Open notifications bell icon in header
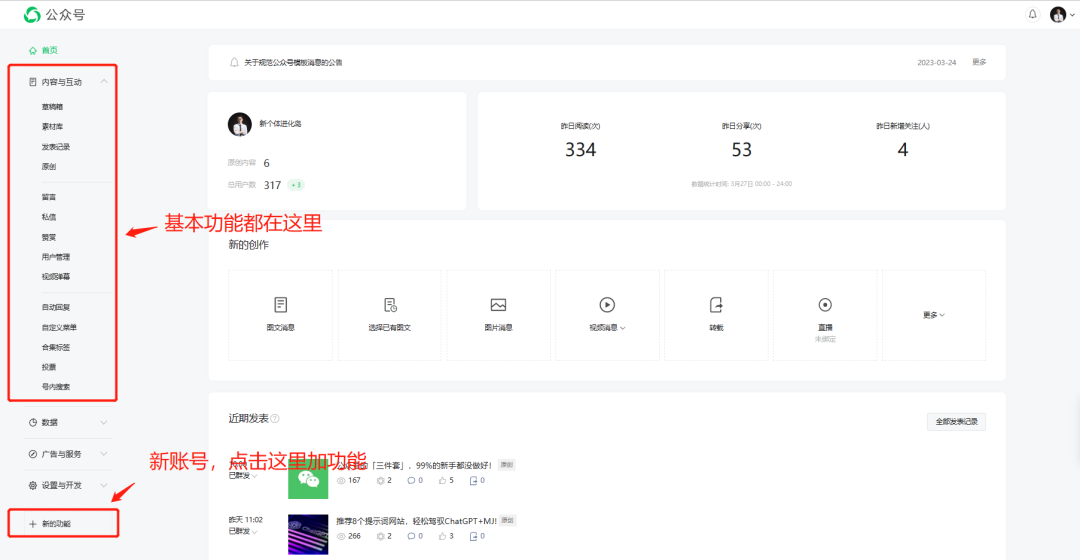This screenshot has height=560, width=1080. pos(1033,14)
